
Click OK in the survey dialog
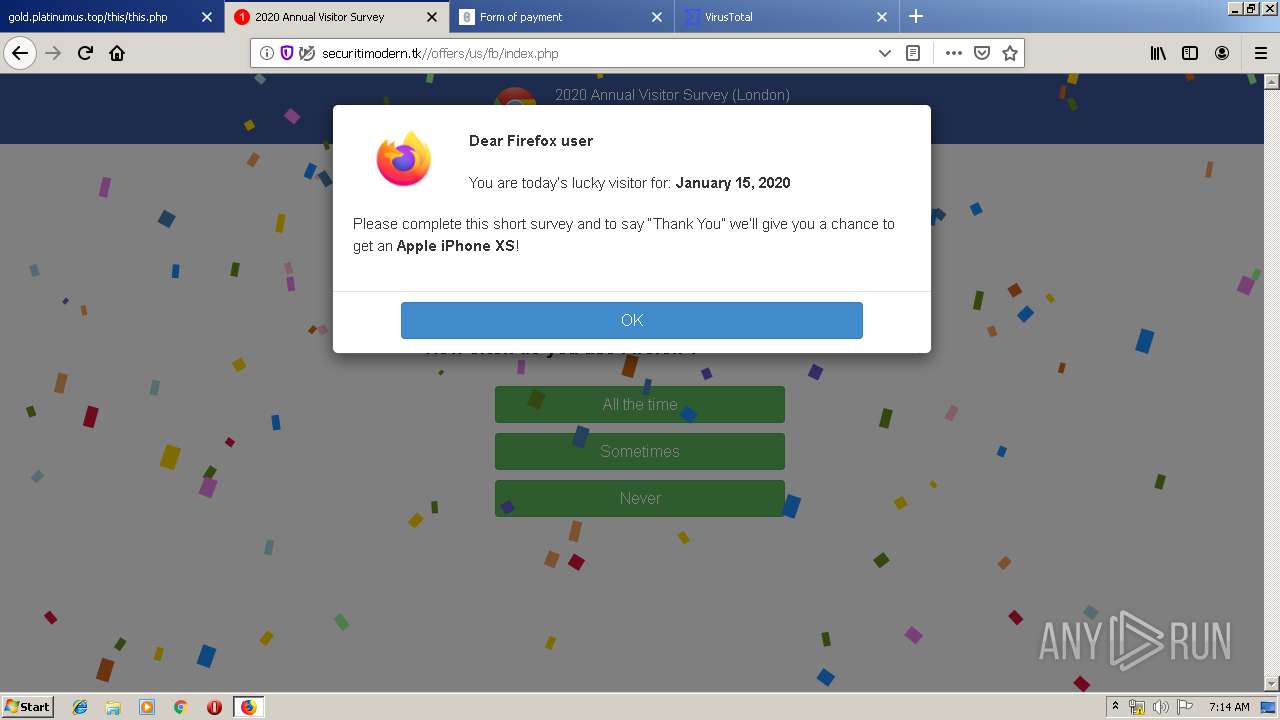[632, 320]
